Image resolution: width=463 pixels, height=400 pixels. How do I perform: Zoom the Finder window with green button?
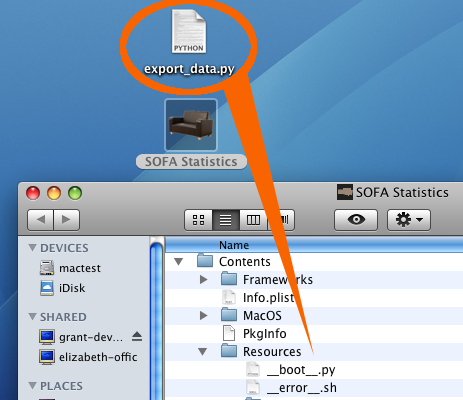coord(75,193)
